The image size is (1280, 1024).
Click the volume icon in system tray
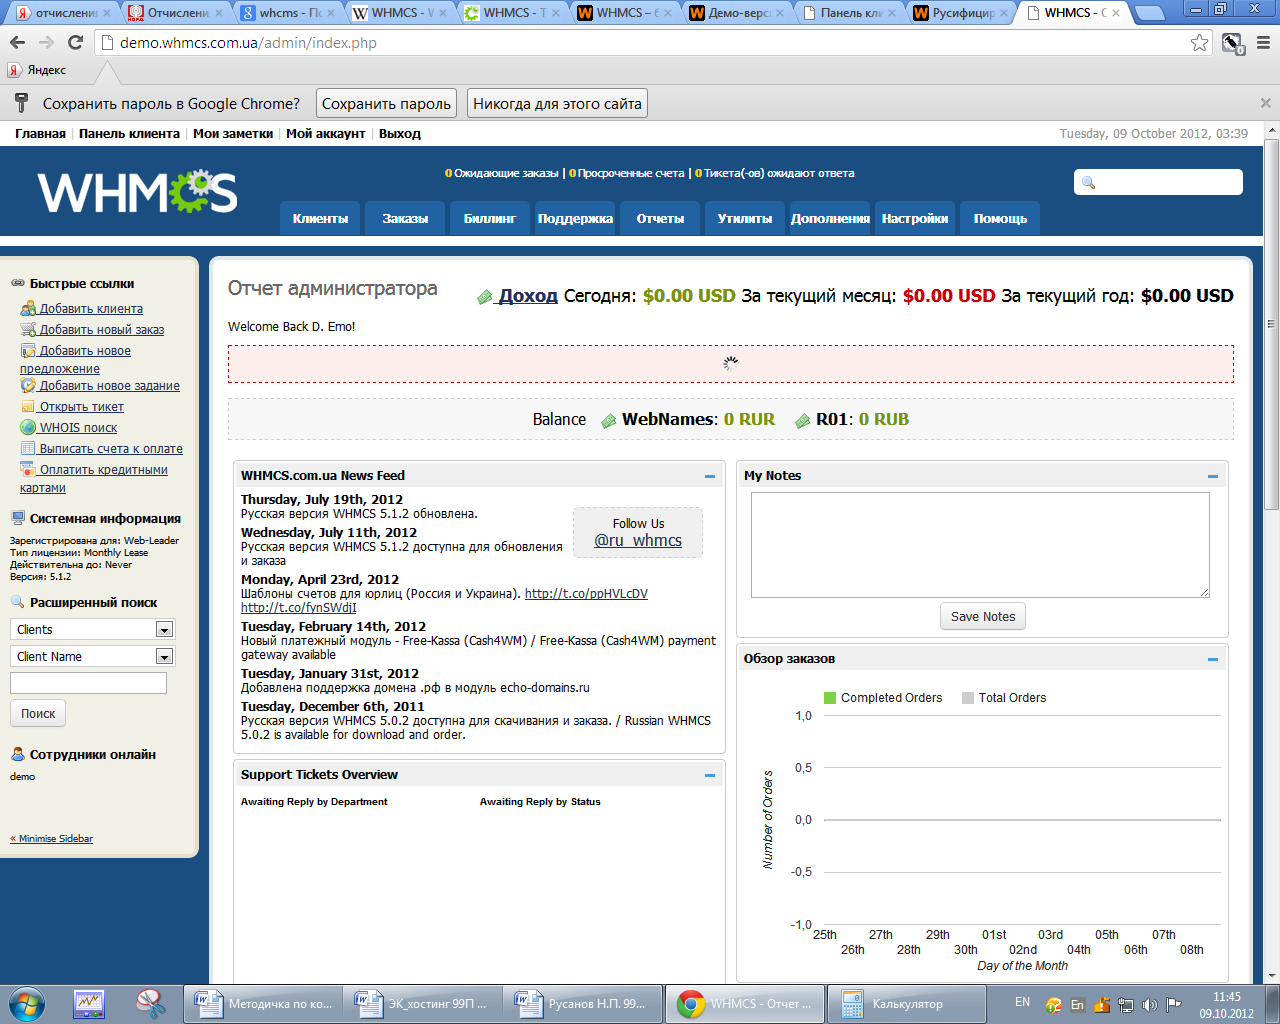pos(1149,1005)
